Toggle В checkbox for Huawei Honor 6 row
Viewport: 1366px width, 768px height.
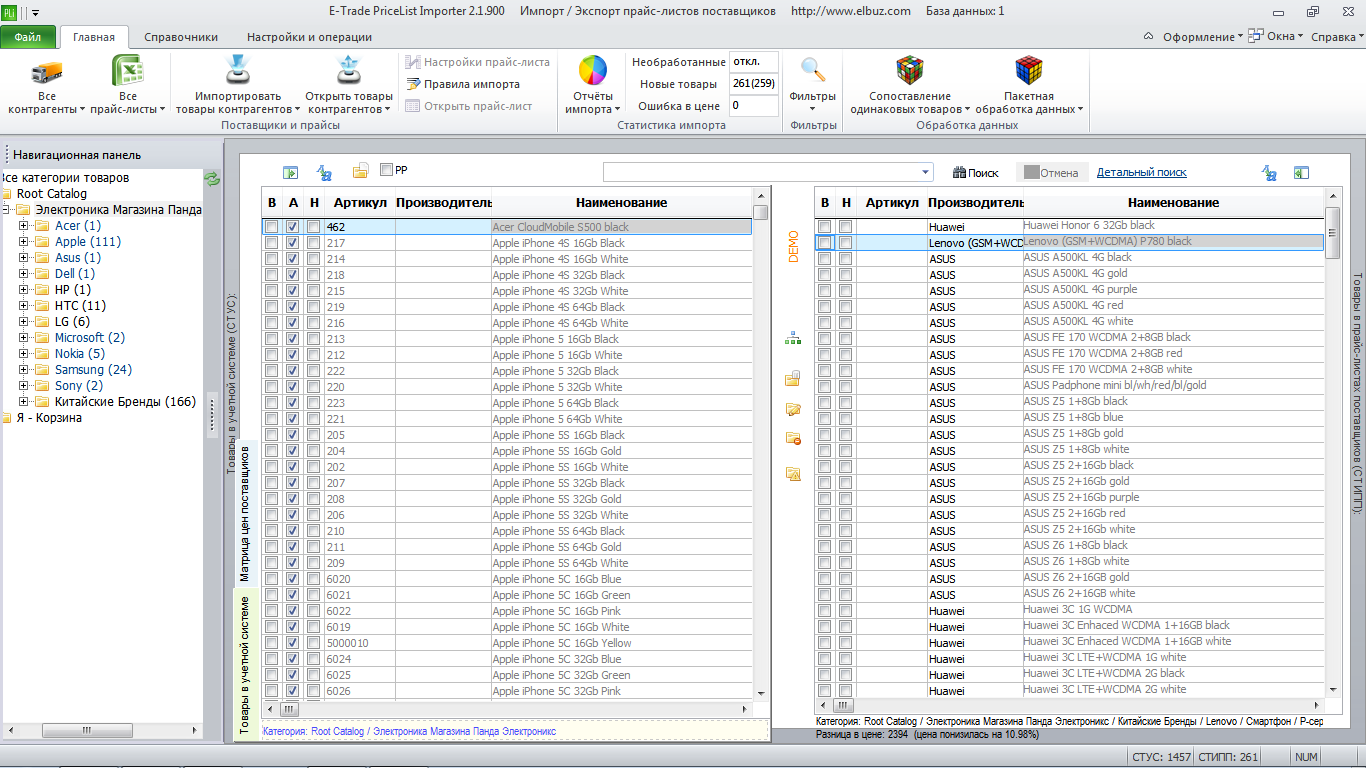click(x=825, y=227)
